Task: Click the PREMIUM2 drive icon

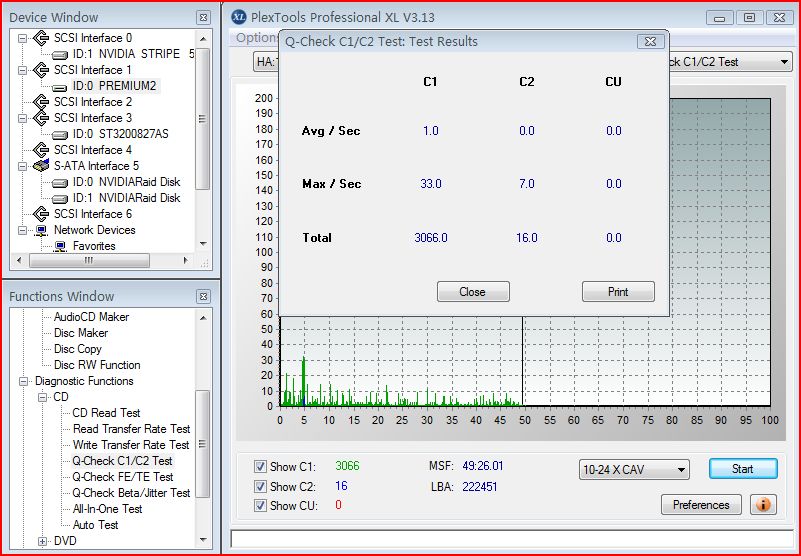Action: click(60, 86)
